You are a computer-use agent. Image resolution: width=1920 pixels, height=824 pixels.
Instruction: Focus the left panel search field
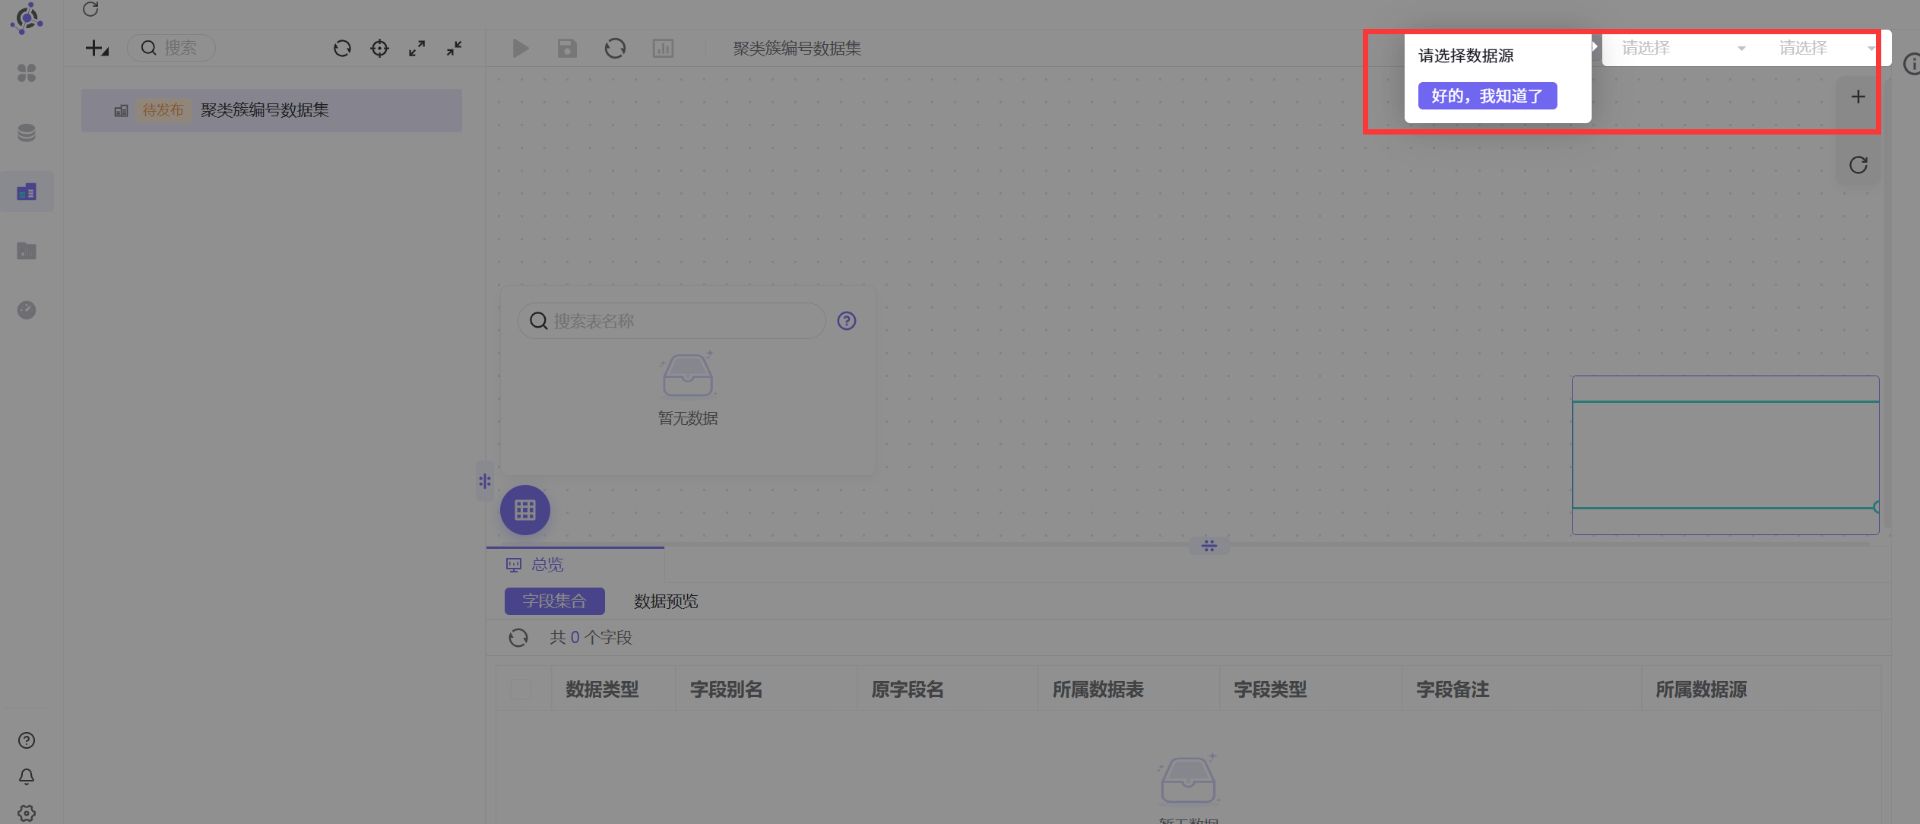click(171, 48)
